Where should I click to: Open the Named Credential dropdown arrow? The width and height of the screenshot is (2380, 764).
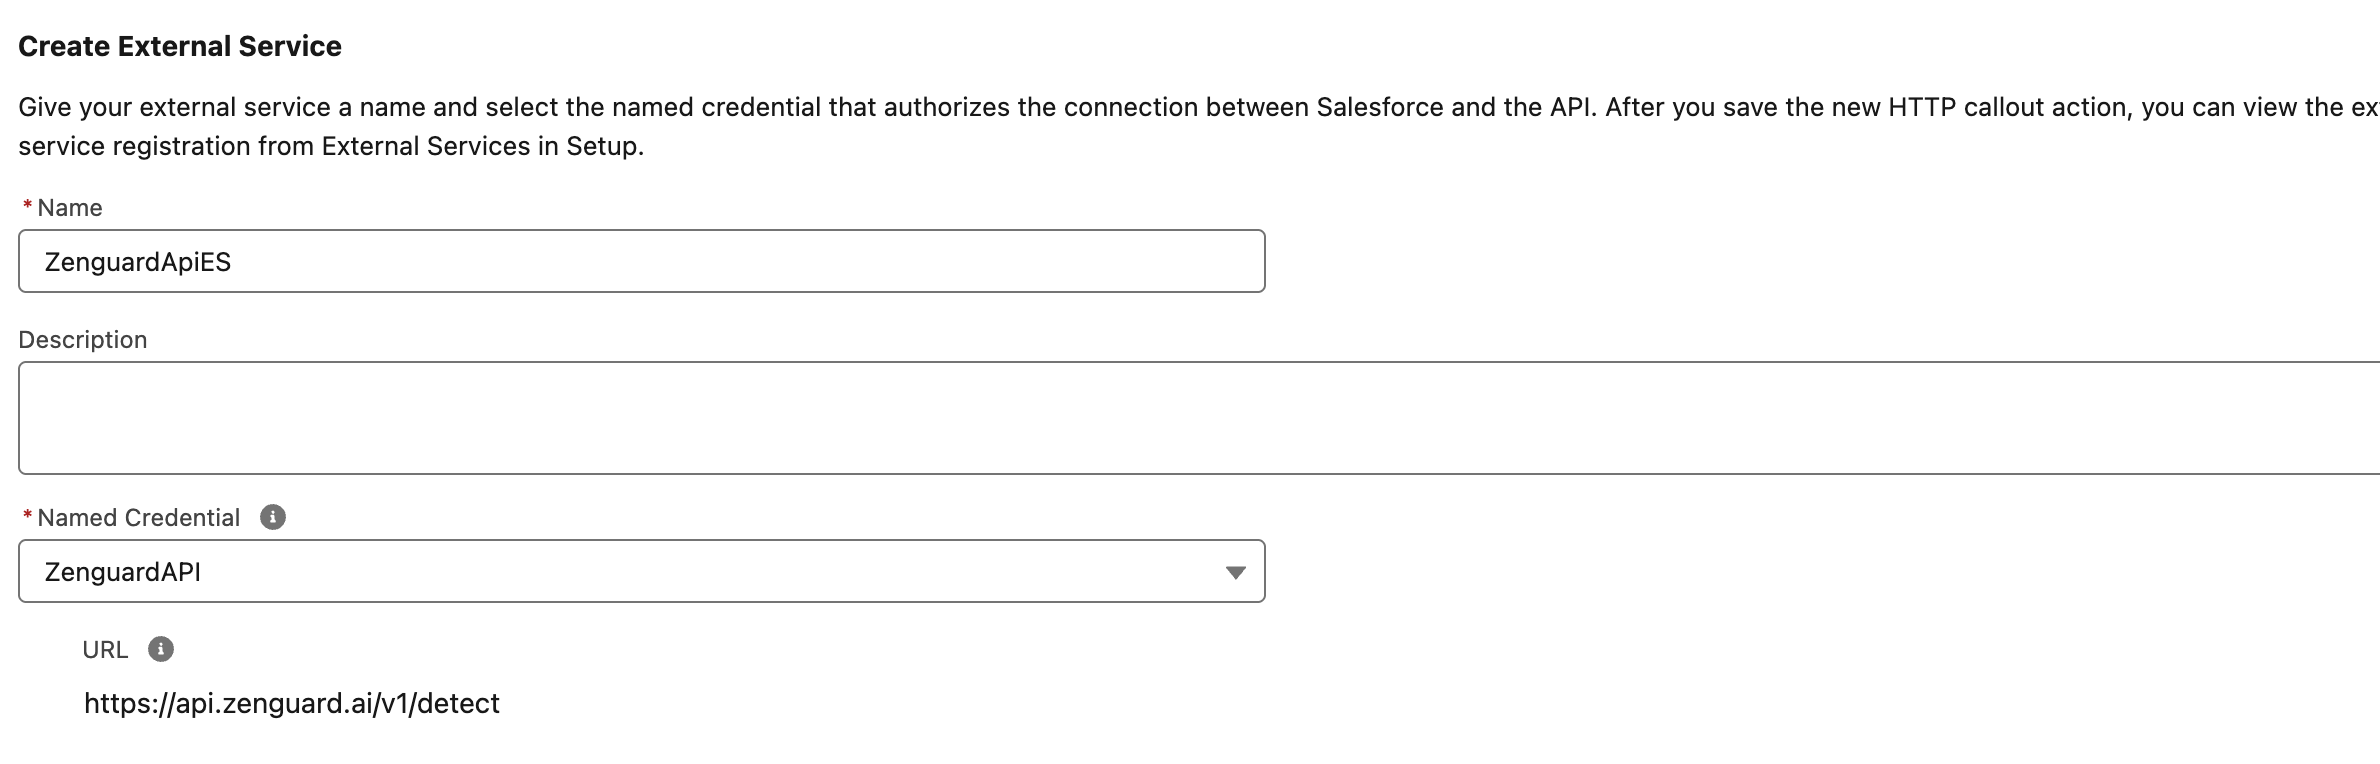(x=1236, y=572)
